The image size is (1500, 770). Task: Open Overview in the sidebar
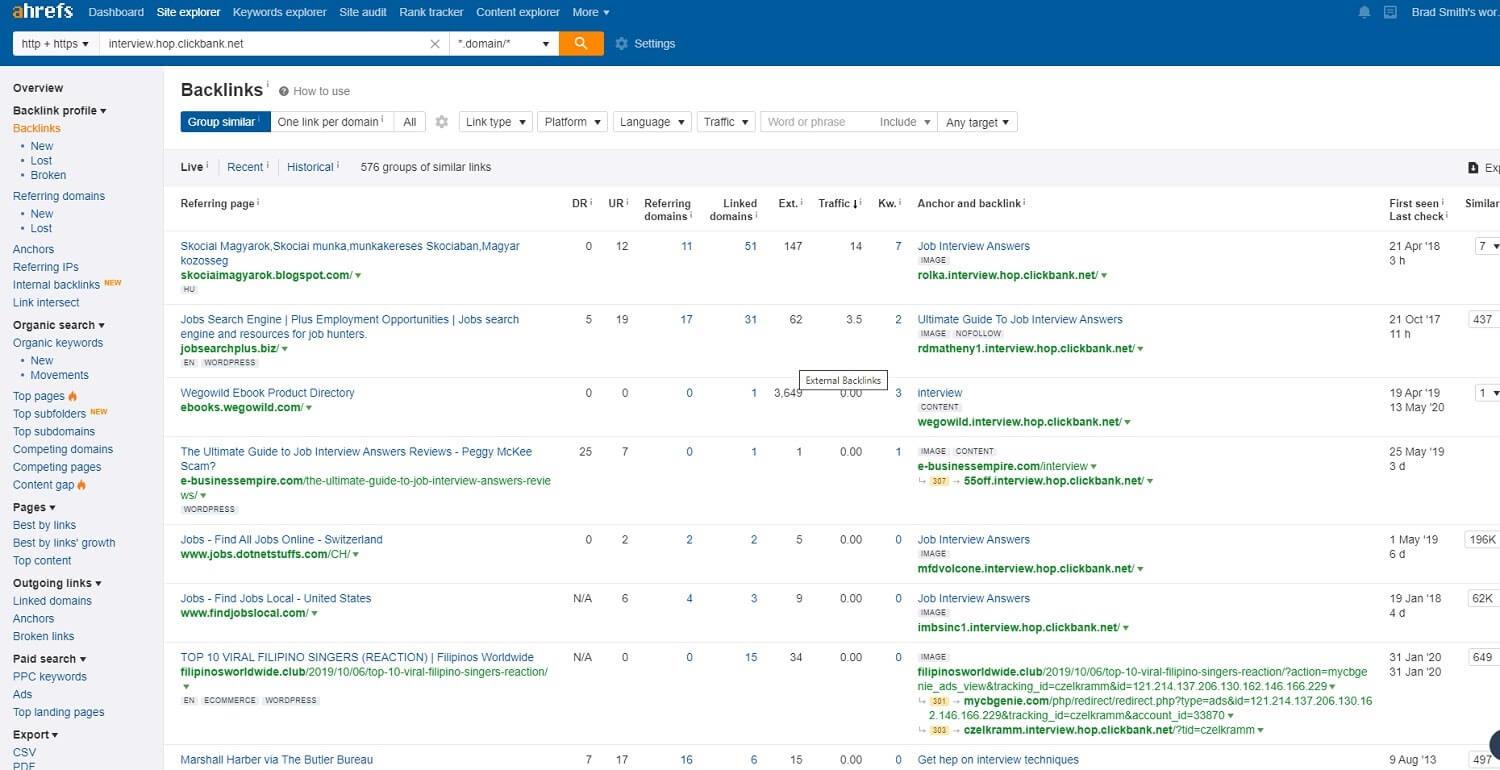38,88
